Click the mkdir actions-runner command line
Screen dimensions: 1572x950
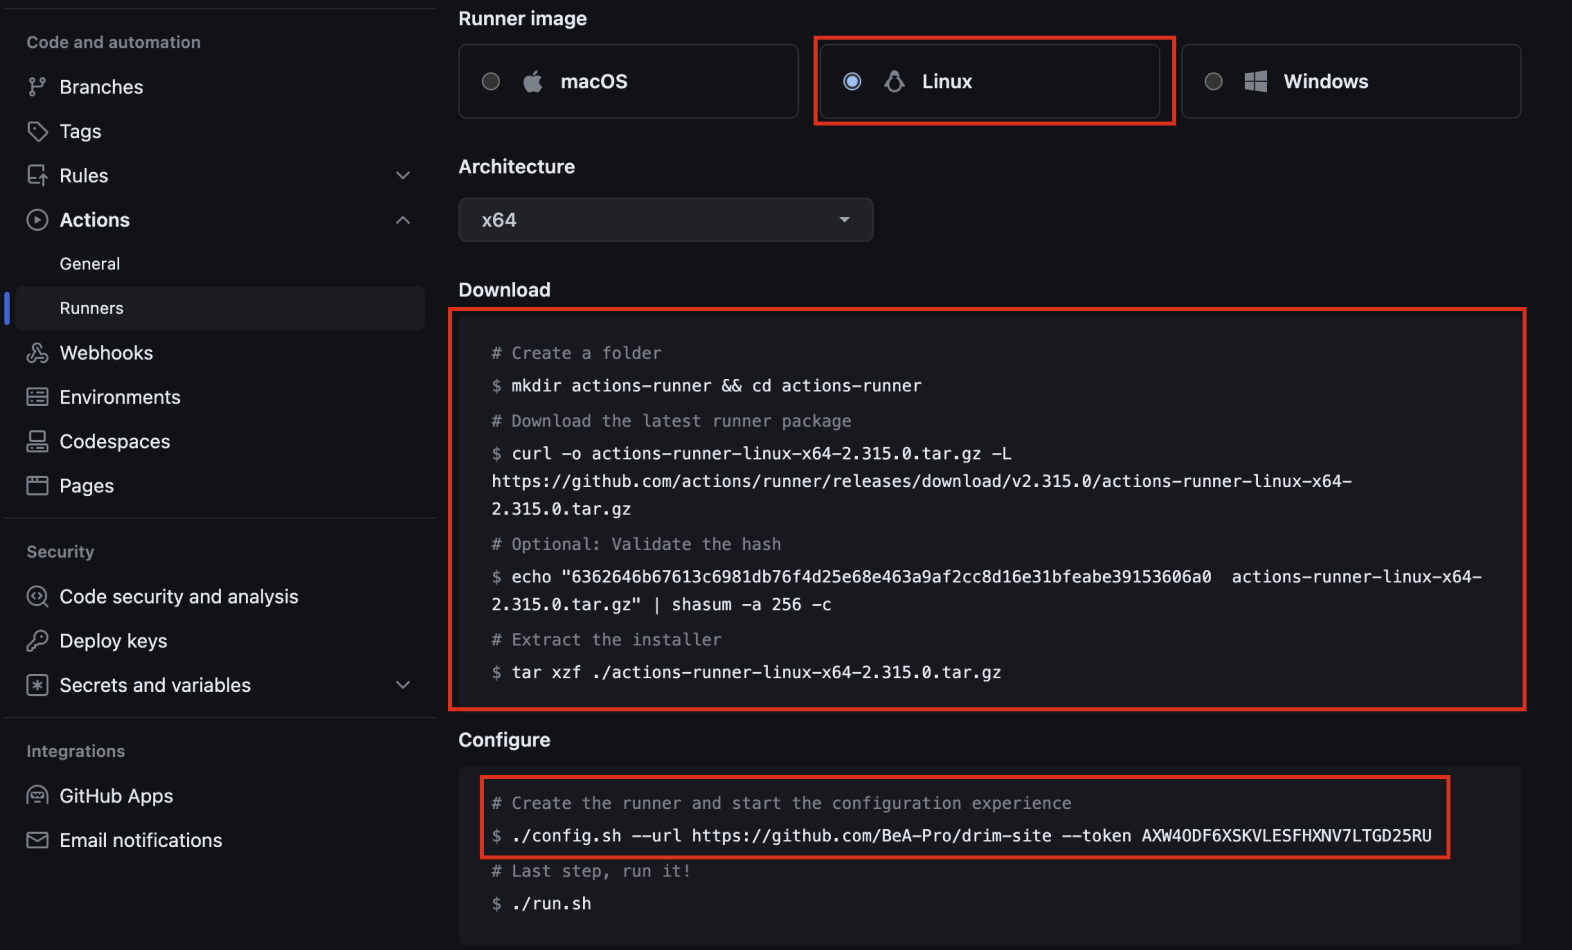click(707, 386)
